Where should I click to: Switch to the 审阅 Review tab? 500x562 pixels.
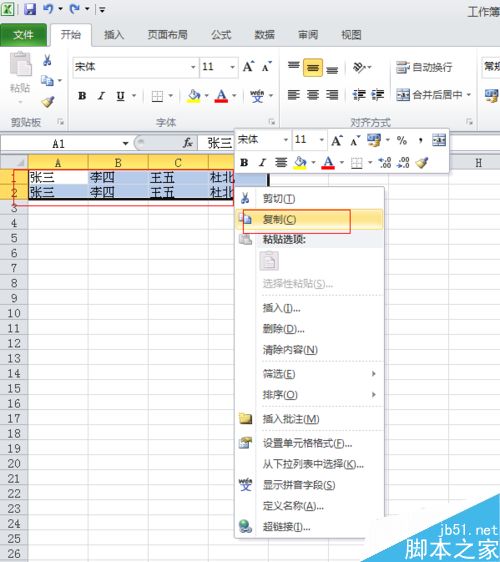(x=308, y=35)
